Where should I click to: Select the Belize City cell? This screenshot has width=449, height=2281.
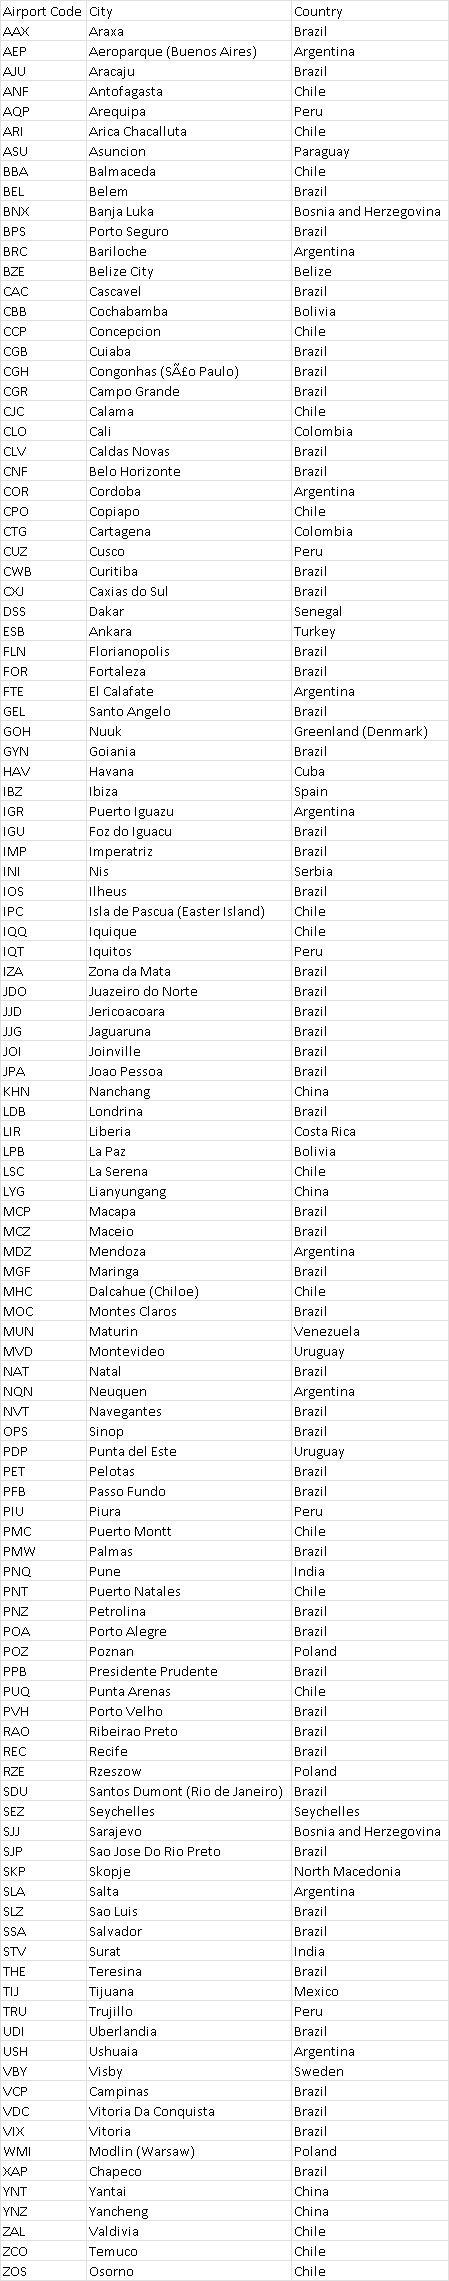point(189,271)
